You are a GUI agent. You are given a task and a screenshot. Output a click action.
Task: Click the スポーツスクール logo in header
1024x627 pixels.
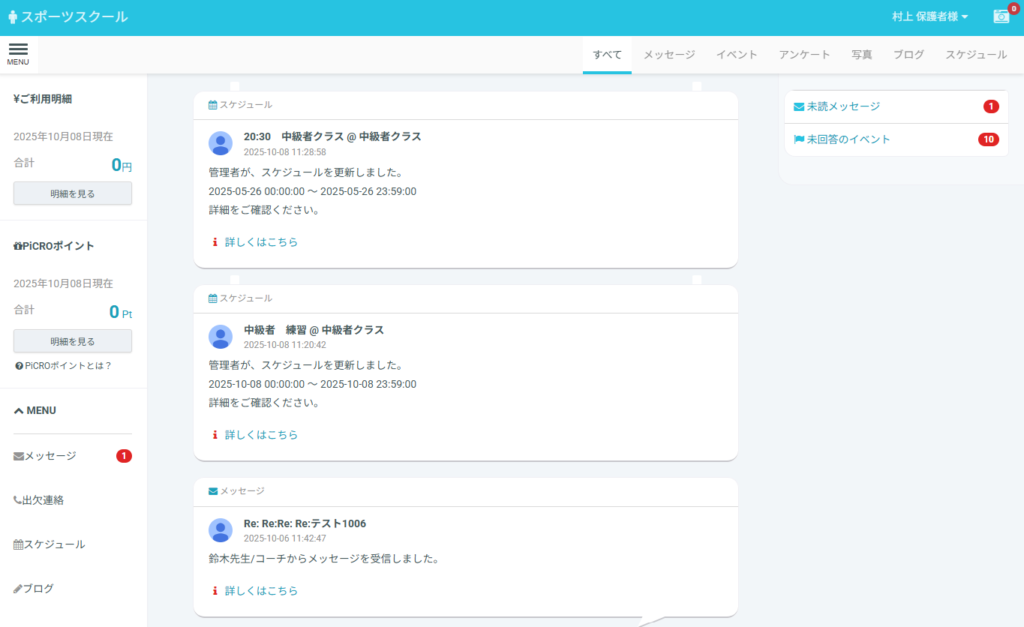[68, 17]
